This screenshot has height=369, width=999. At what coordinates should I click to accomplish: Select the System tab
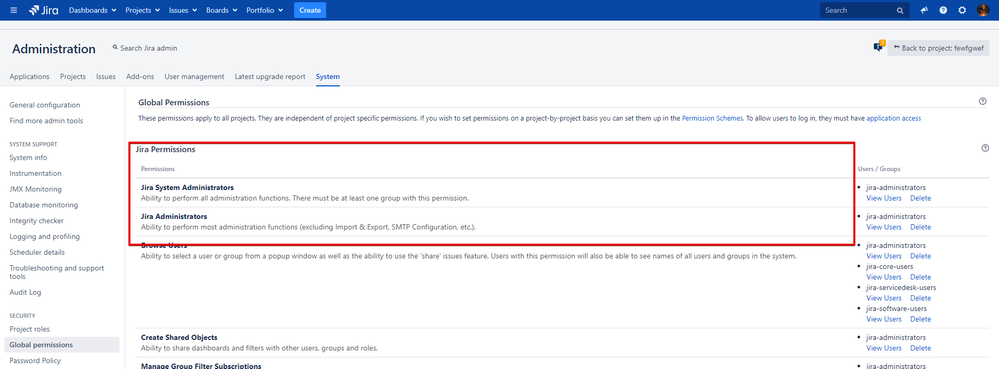(327, 76)
